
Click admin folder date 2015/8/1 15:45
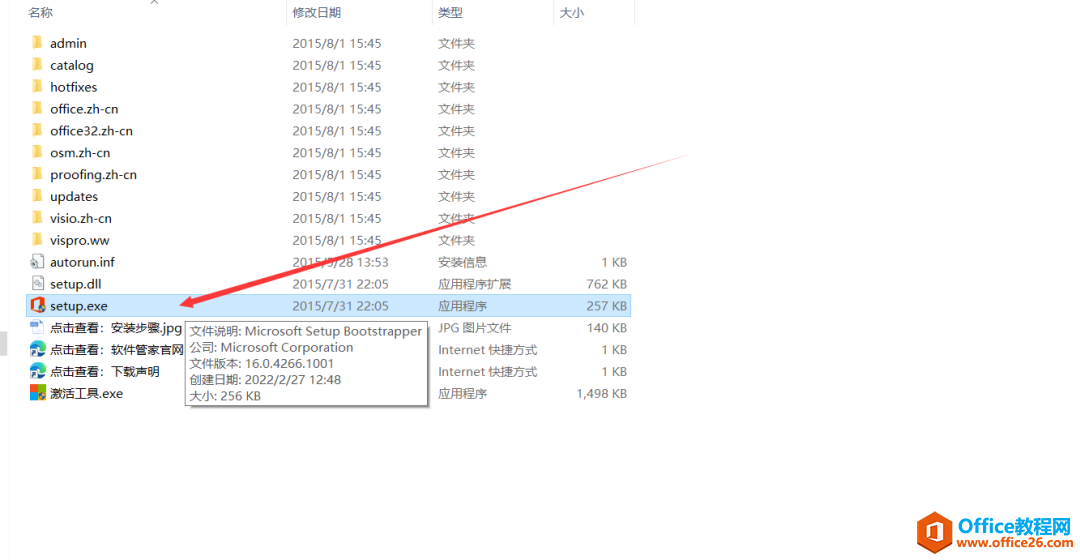(337, 43)
